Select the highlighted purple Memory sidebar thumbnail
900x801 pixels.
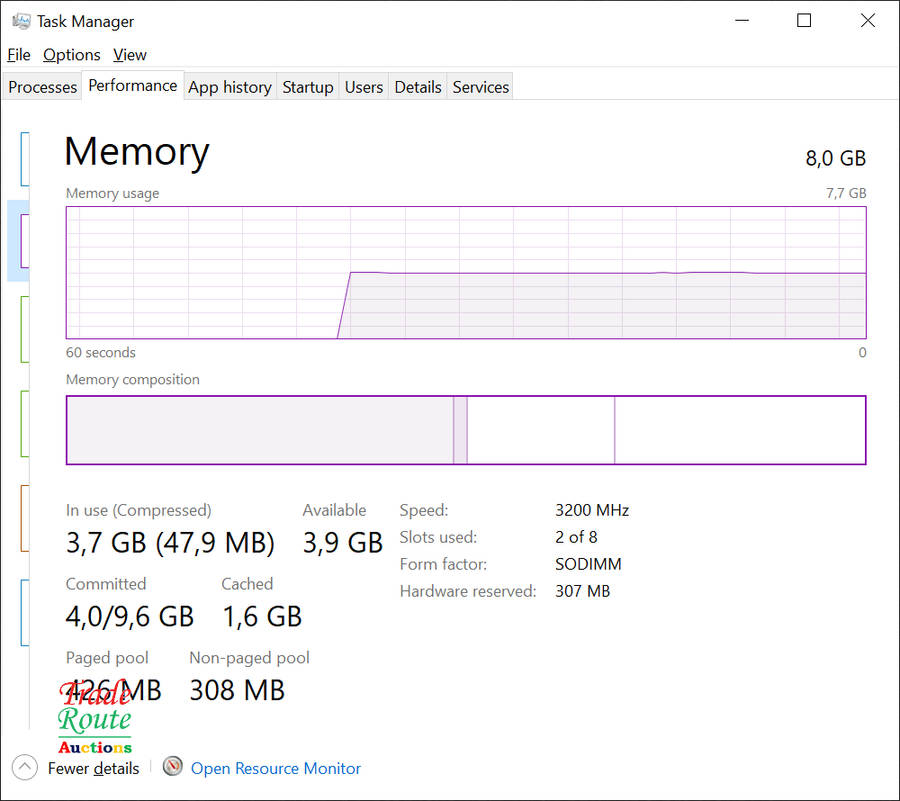[23, 240]
